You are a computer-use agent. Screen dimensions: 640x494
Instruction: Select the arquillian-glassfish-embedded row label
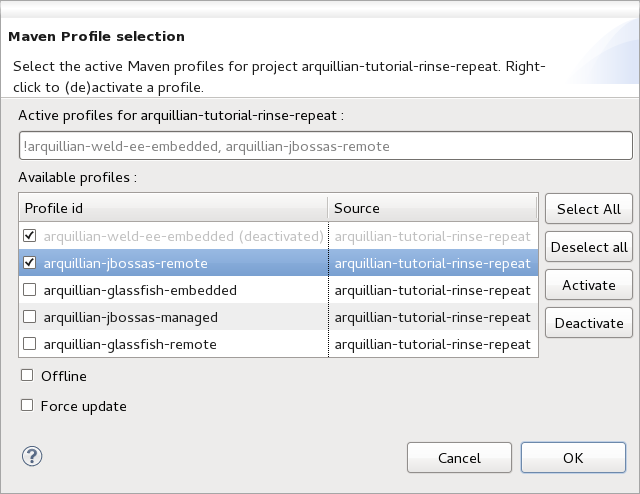(x=139, y=290)
